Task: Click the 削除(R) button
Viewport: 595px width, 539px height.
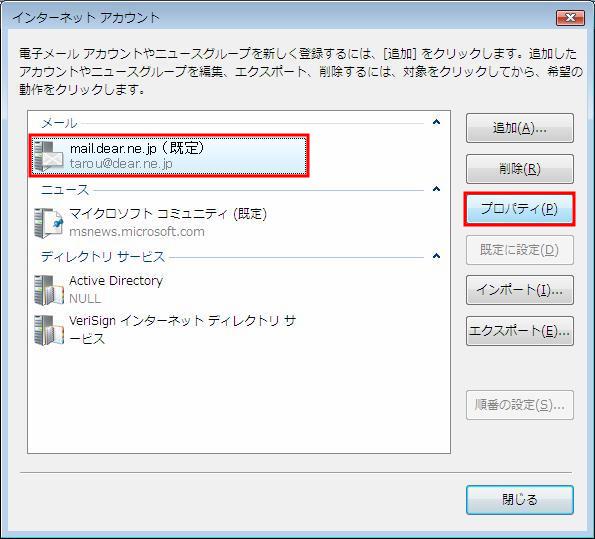Action: [519, 169]
